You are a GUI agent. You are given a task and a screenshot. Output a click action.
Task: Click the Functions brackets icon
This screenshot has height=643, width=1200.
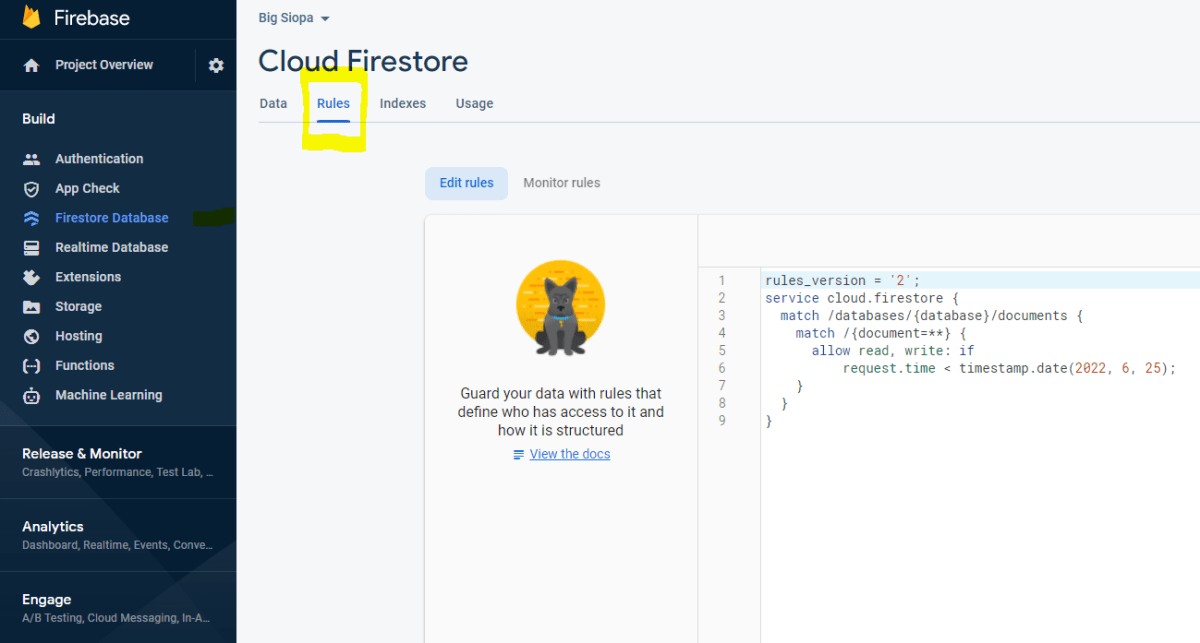pos(32,366)
